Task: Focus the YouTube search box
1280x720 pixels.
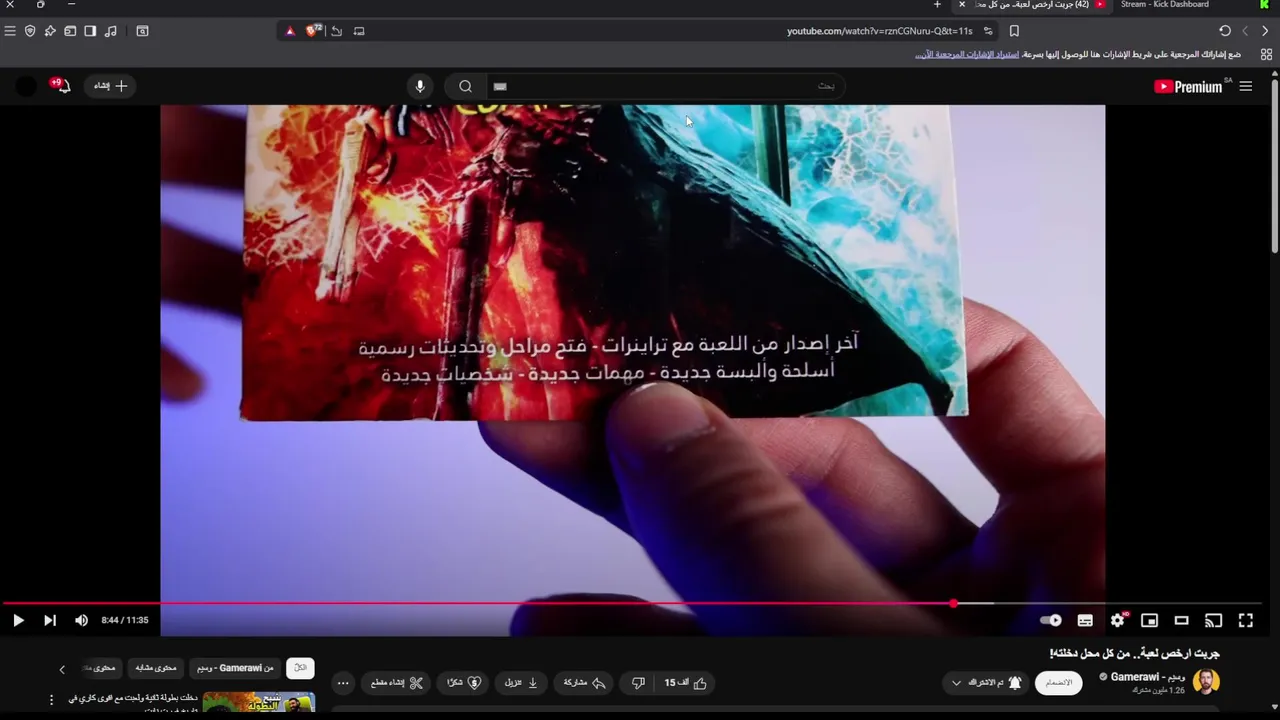Action: tap(665, 86)
